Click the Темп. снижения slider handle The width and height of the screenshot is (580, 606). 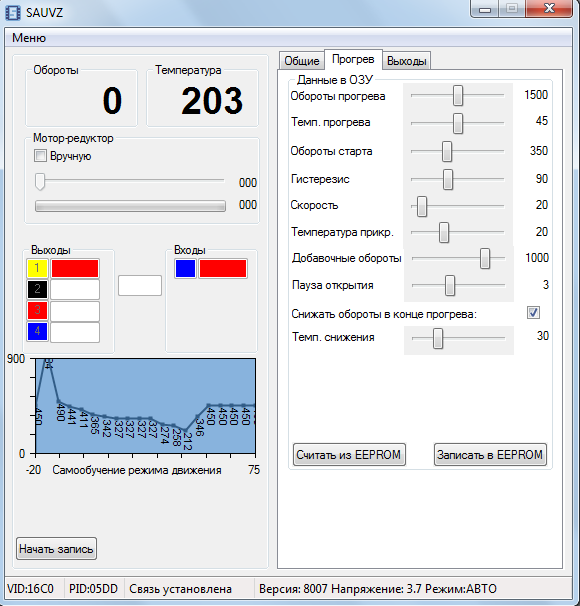437,339
